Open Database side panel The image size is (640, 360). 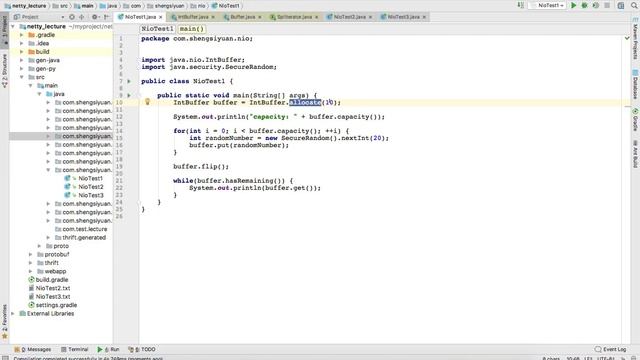pyautogui.click(x=635, y=85)
